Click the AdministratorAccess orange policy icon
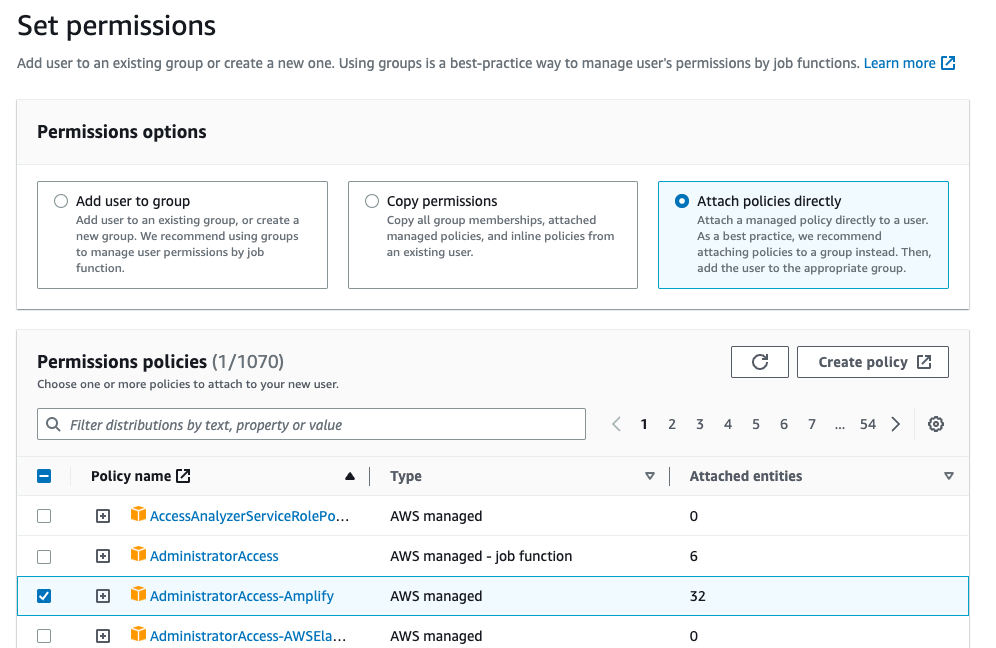This screenshot has width=996, height=648. 138,555
